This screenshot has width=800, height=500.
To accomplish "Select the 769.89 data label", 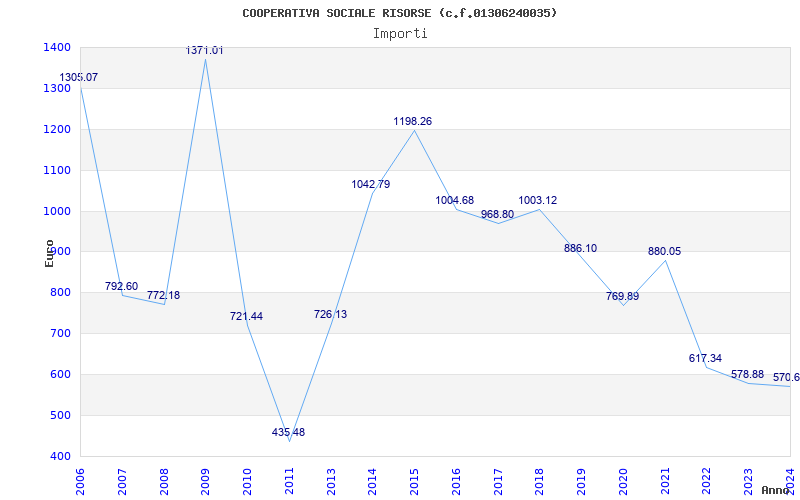I will tap(622, 296).
